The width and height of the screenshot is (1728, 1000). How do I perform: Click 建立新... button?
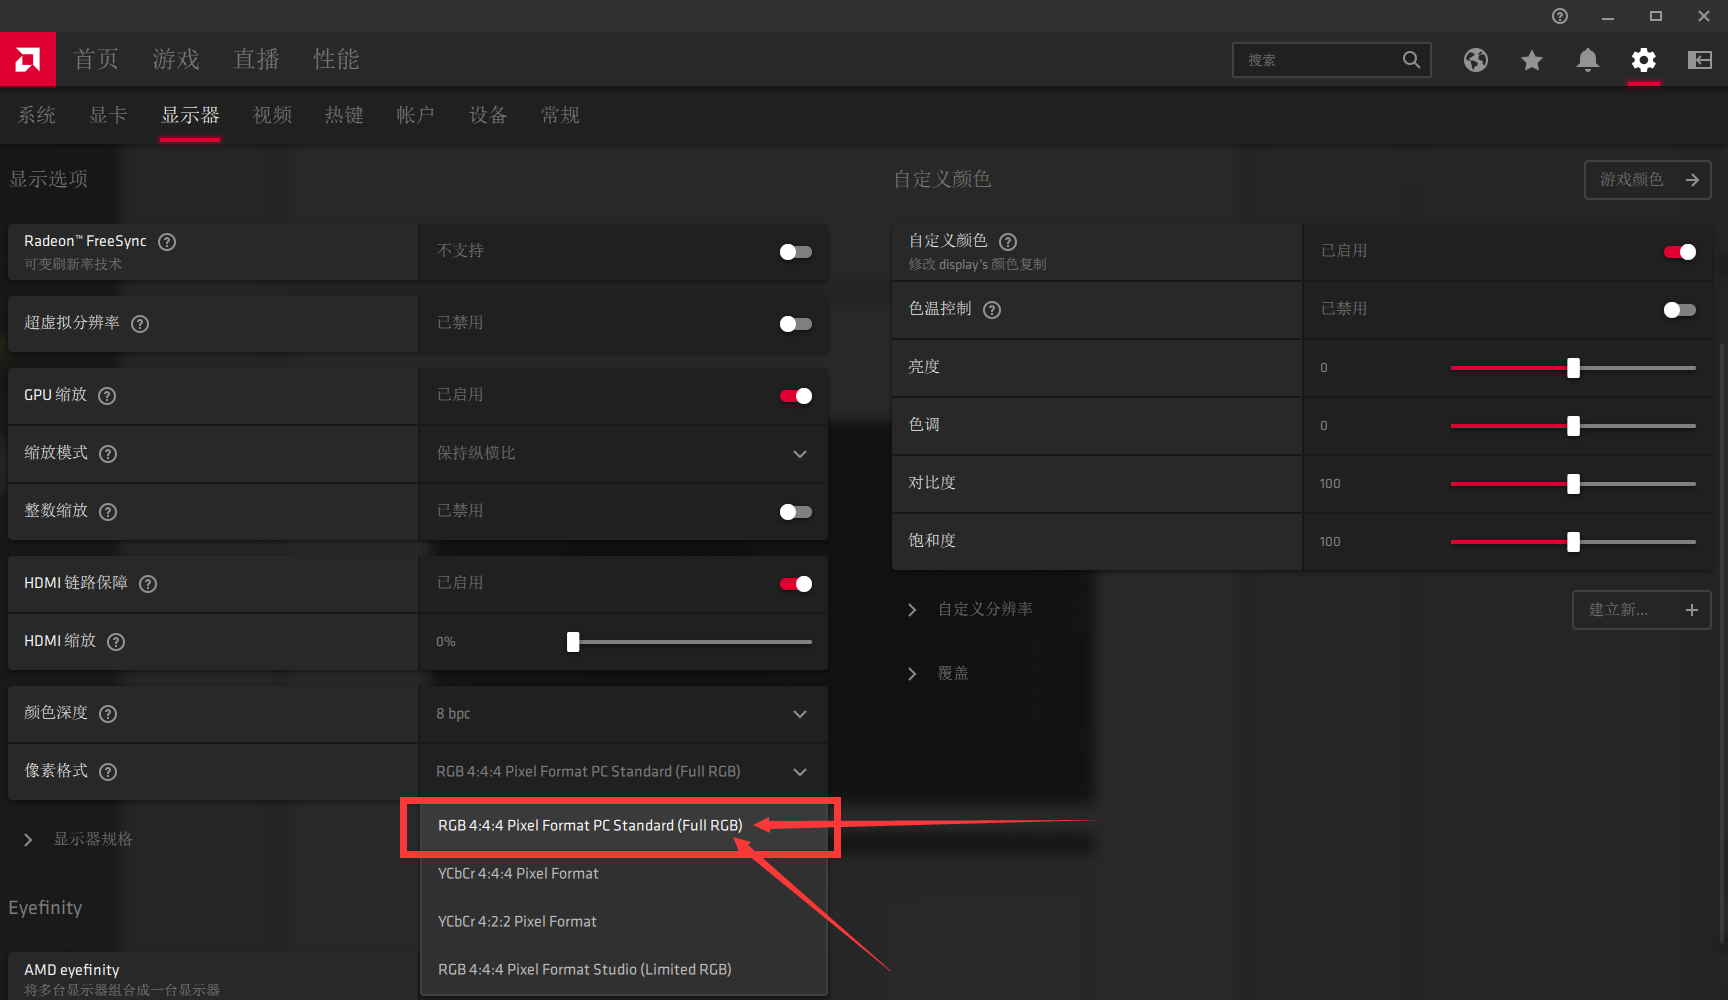(1642, 610)
